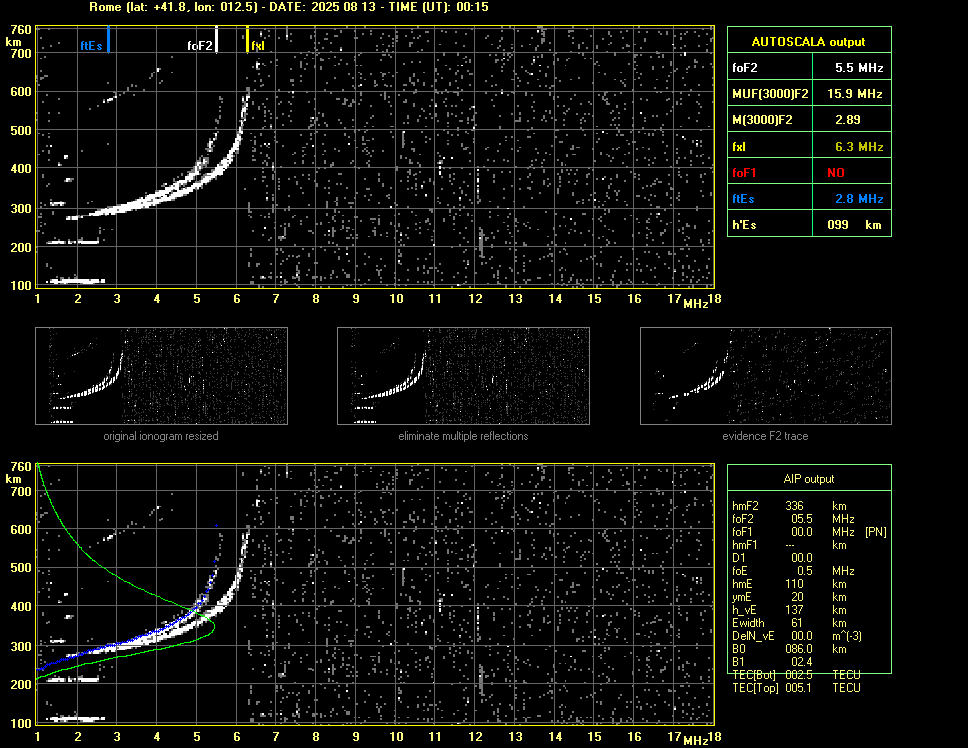Click the hmF2 336 km row
The width and height of the screenshot is (968, 748).
(x=789, y=506)
